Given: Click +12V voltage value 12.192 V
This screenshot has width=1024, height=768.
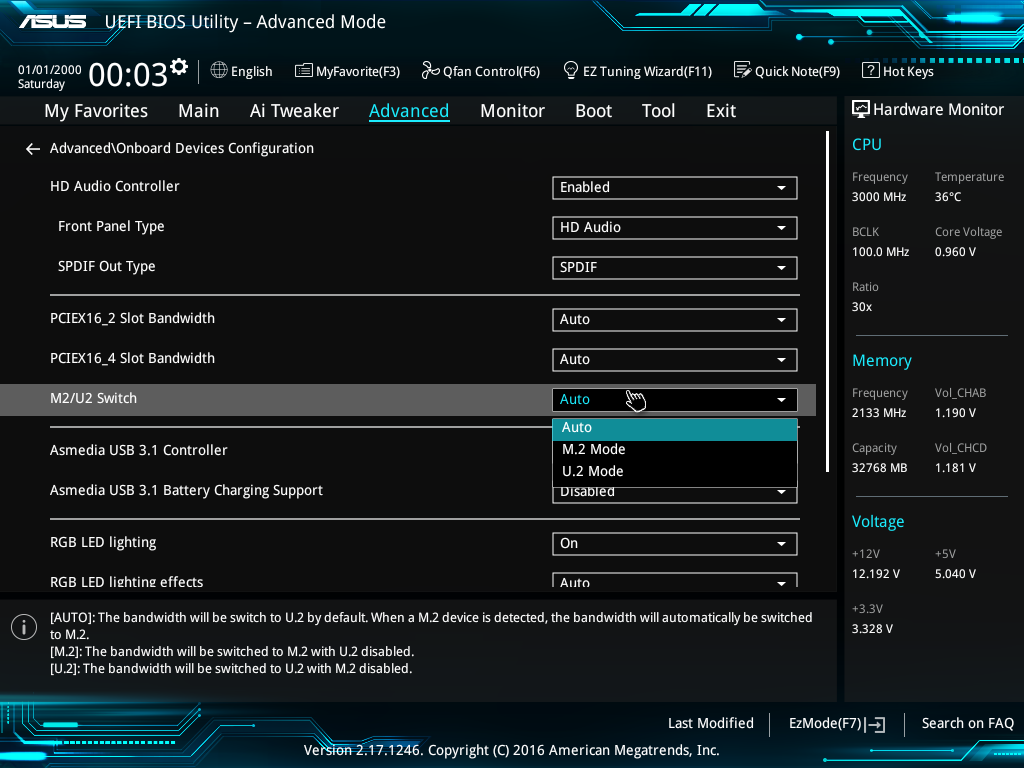Looking at the screenshot, I should click(x=876, y=574).
